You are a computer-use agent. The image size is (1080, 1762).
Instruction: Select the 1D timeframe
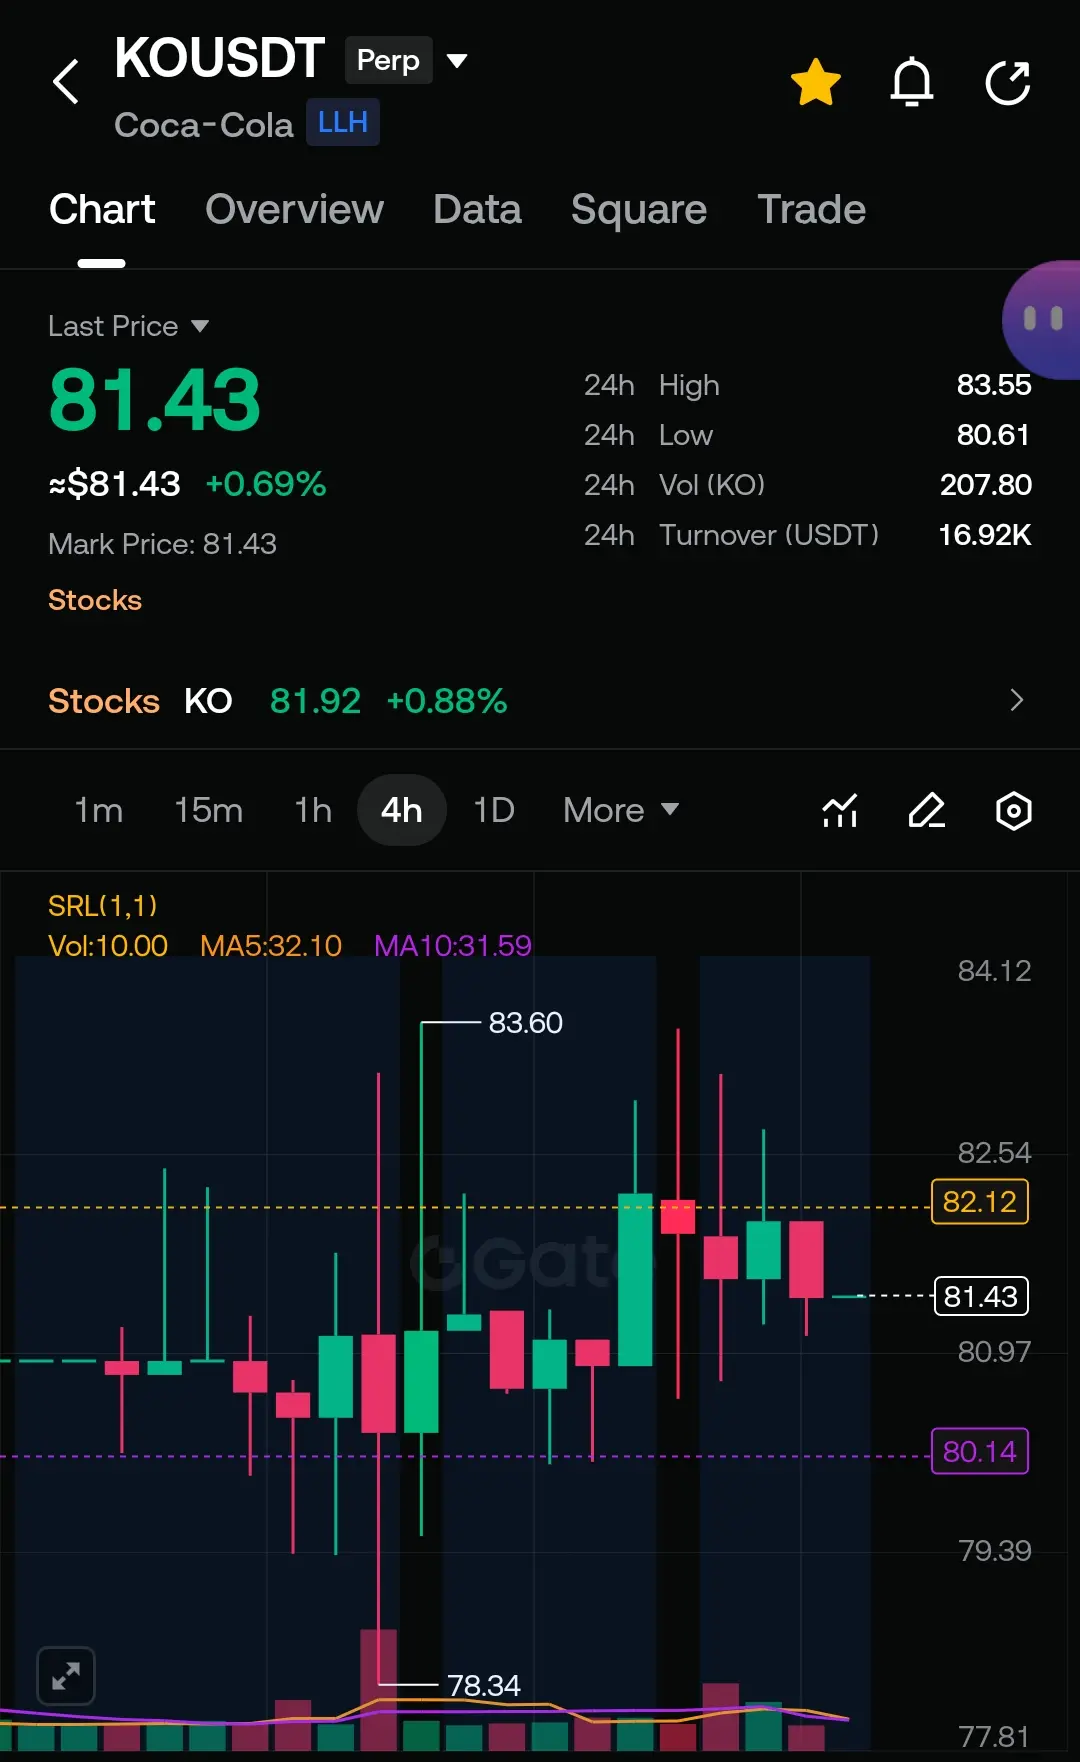[x=494, y=810]
